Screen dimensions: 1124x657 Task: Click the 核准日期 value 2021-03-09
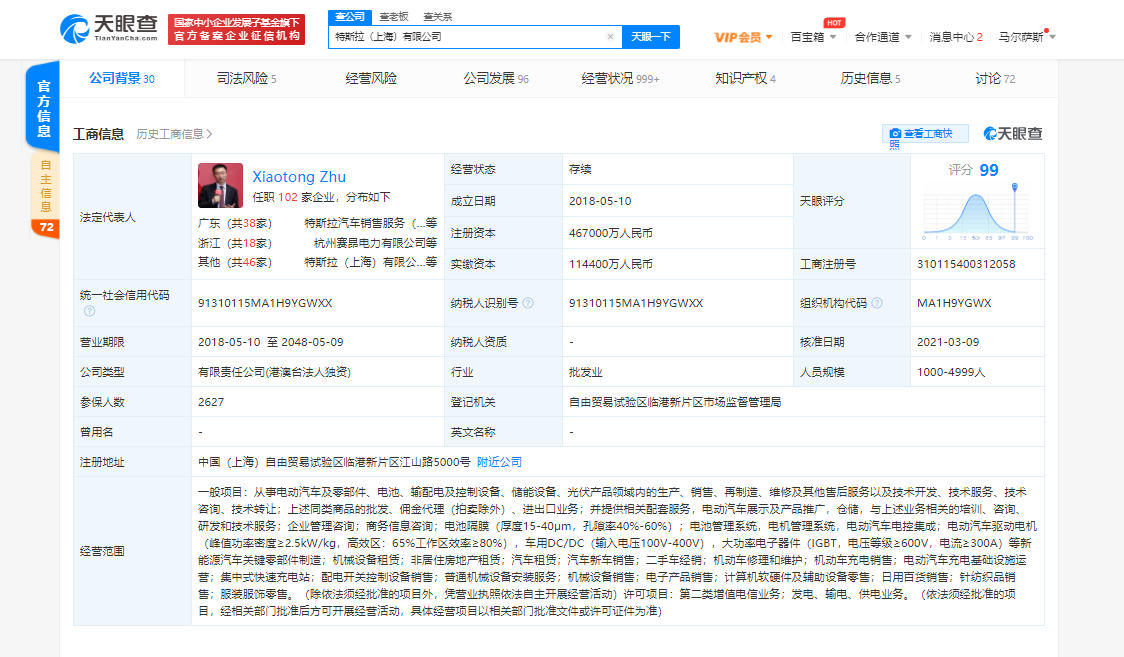coord(948,342)
